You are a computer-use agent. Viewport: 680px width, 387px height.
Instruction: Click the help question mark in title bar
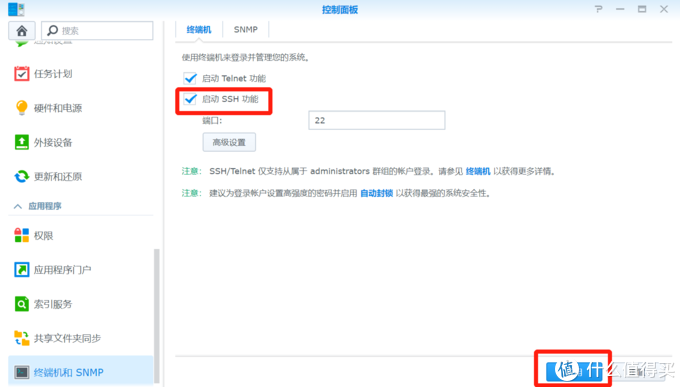[x=598, y=9]
